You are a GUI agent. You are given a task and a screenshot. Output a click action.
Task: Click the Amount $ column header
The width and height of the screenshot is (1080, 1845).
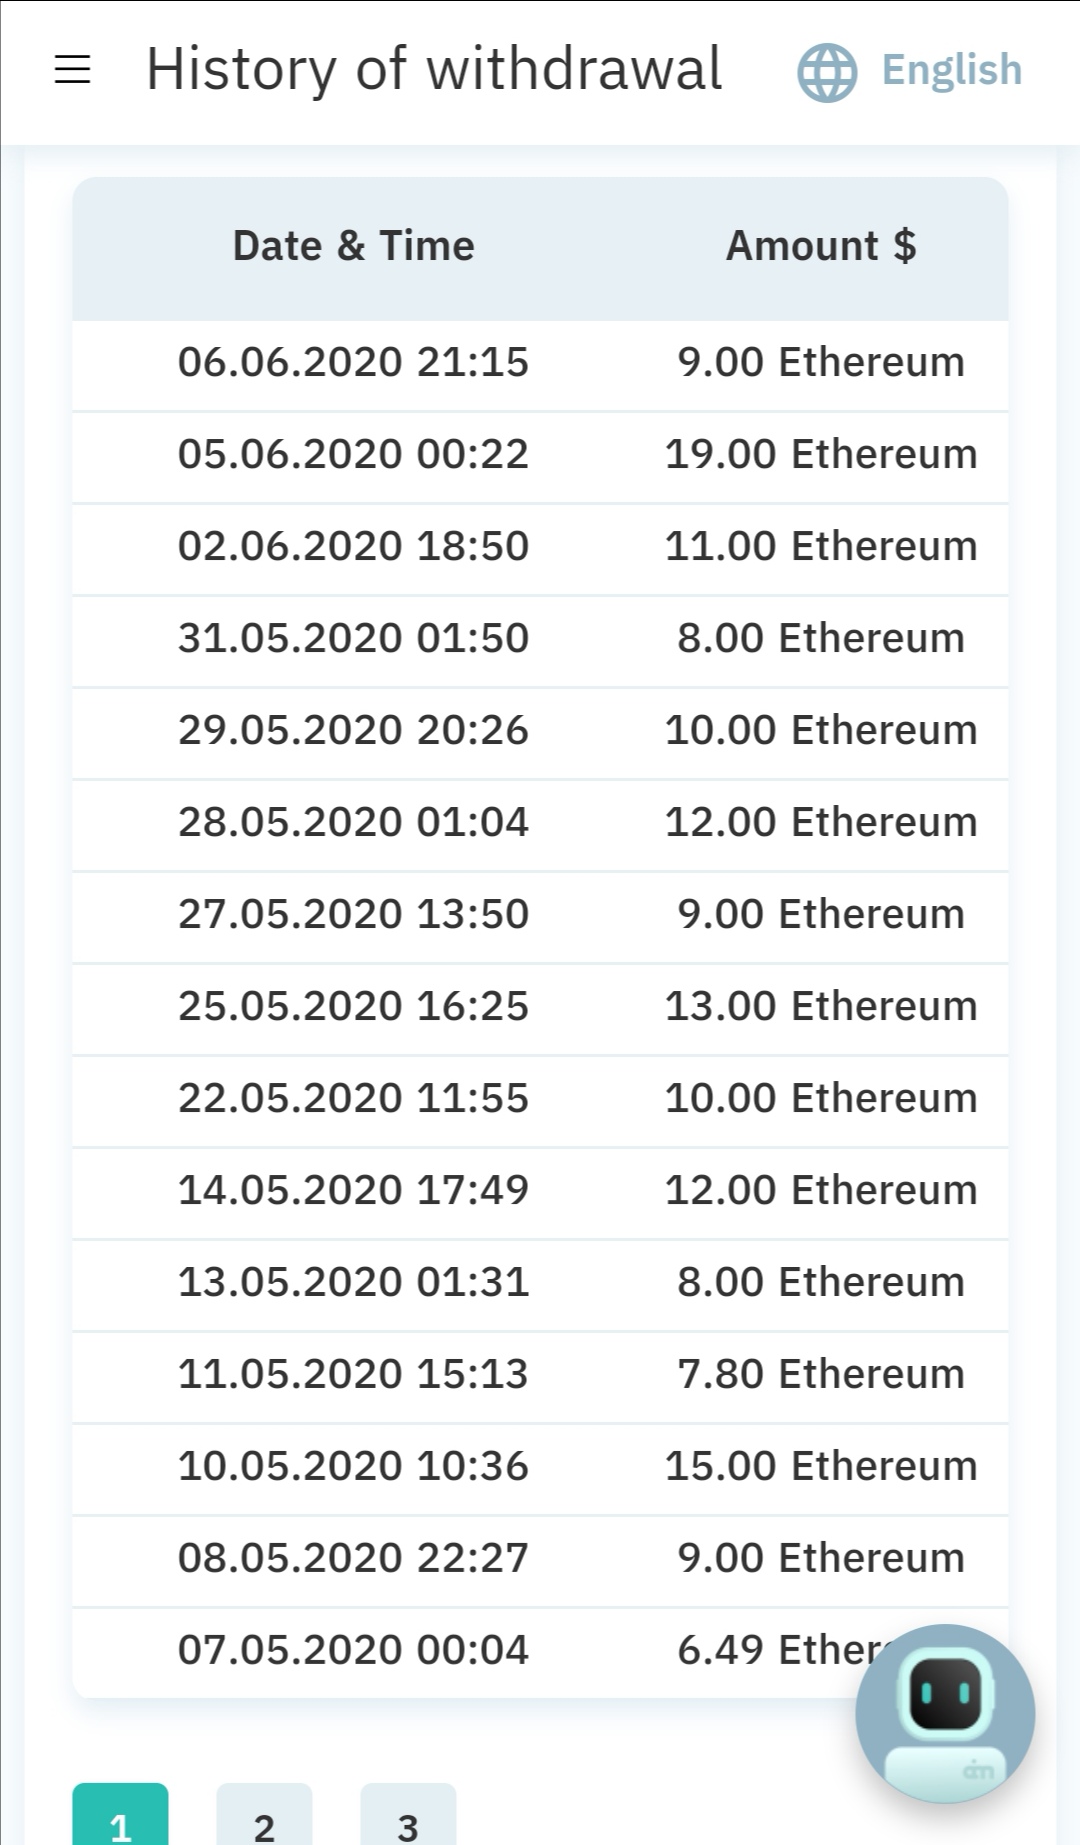tap(820, 246)
